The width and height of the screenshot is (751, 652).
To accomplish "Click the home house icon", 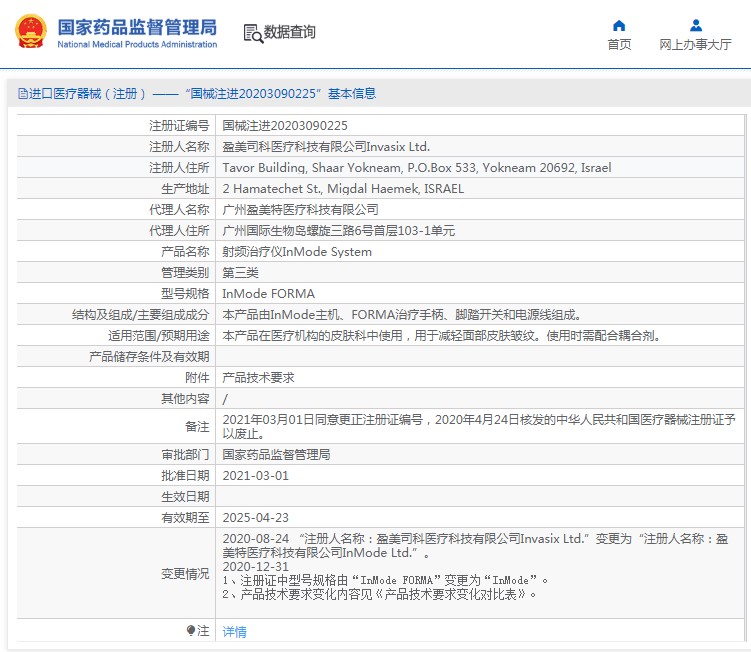I will tap(619, 25).
